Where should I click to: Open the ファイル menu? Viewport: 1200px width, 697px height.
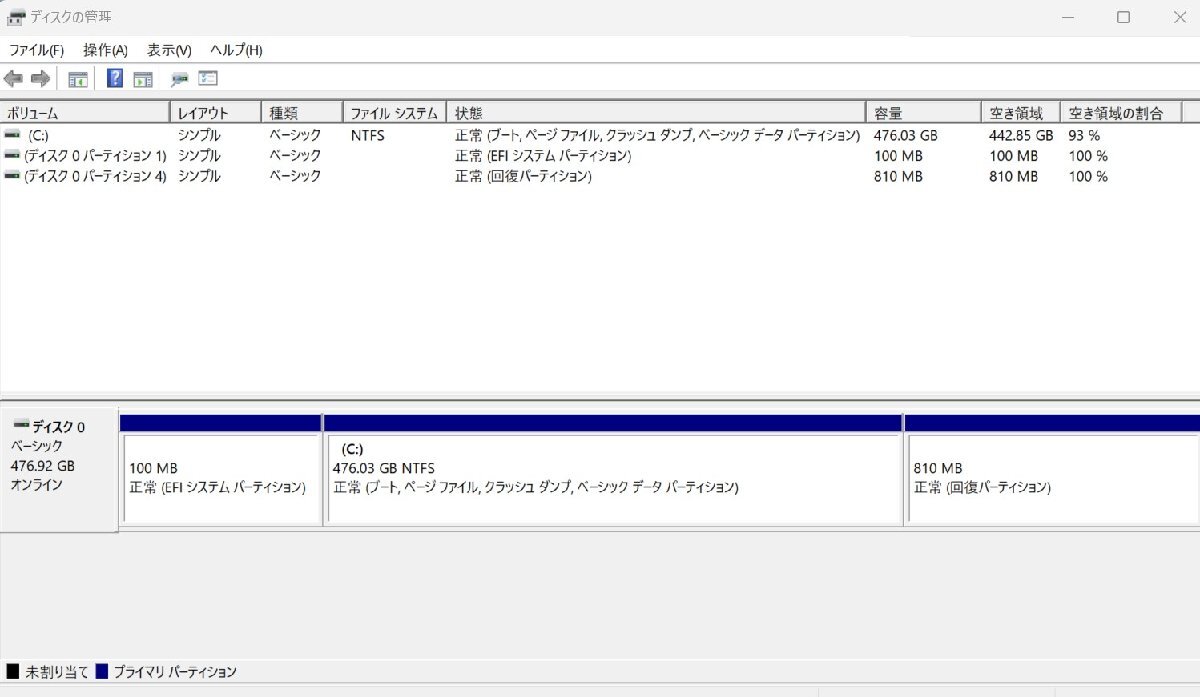click(x=38, y=49)
